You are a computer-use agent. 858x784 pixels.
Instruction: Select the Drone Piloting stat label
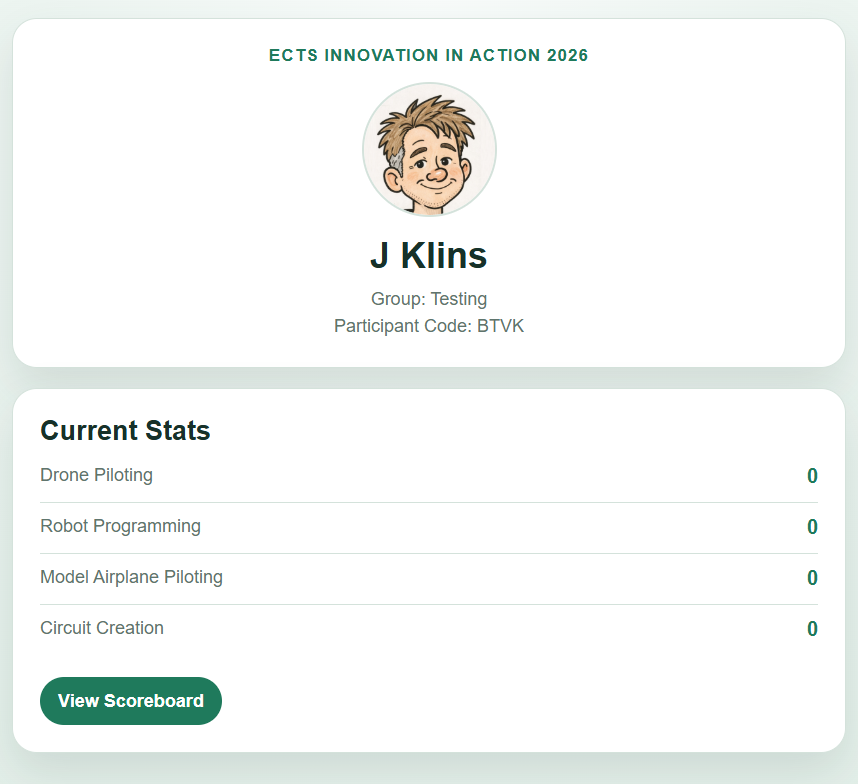tap(96, 475)
